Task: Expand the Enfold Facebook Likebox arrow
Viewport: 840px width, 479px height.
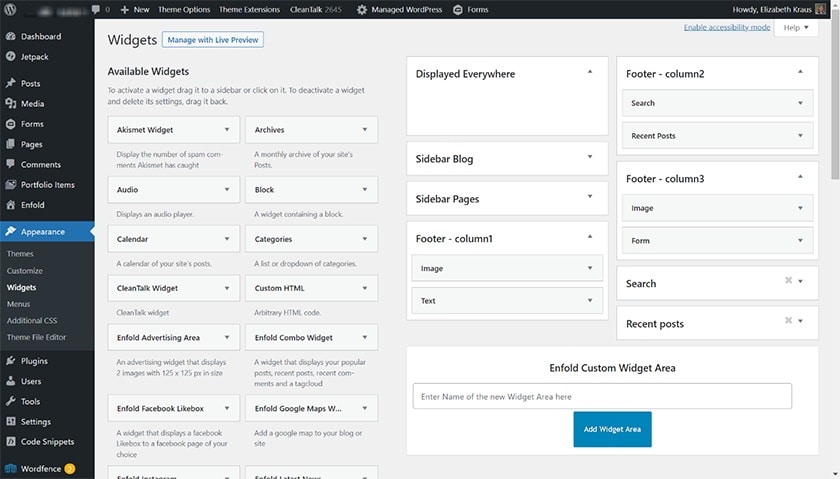Action: point(227,408)
